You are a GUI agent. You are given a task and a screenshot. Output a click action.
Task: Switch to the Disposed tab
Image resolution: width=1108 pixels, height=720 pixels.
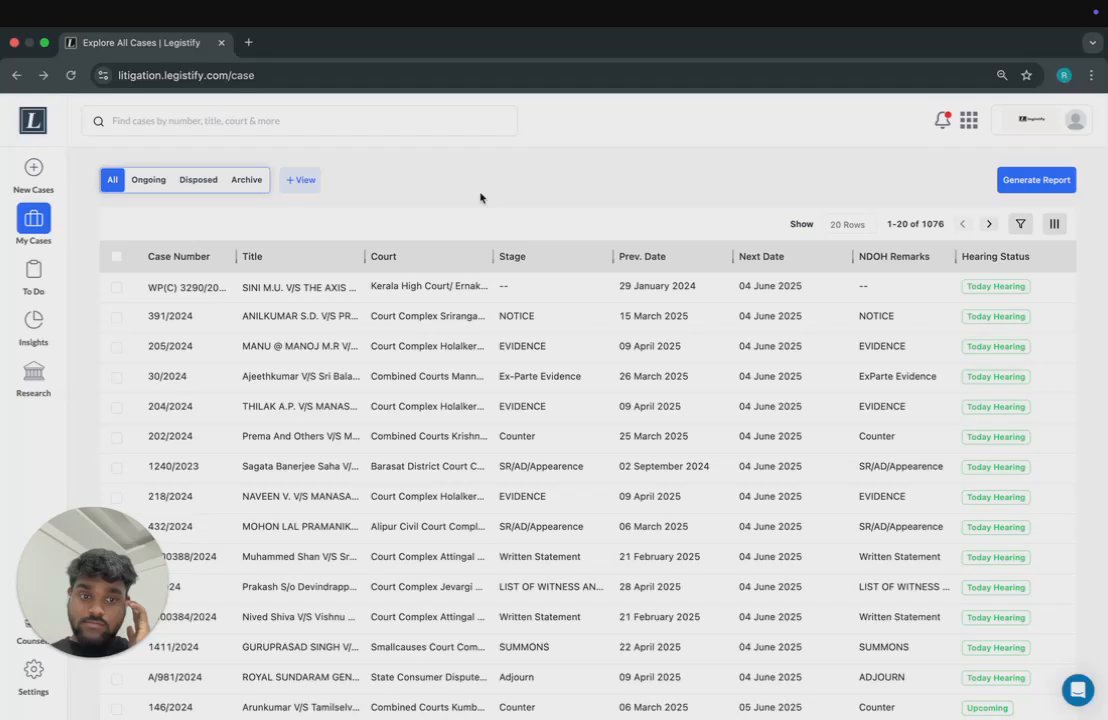coord(199,180)
